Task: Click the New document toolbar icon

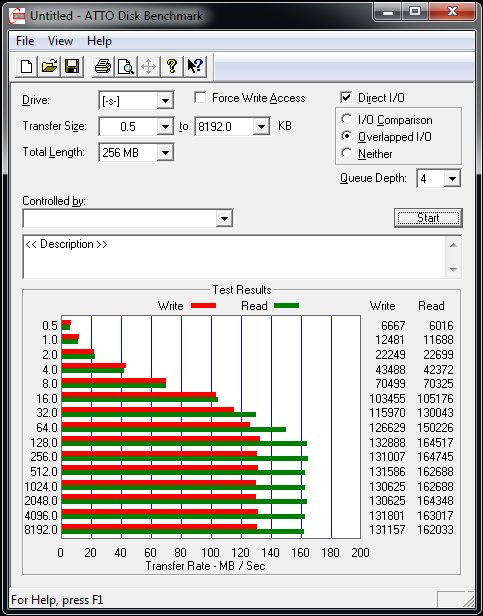Action: (x=27, y=66)
